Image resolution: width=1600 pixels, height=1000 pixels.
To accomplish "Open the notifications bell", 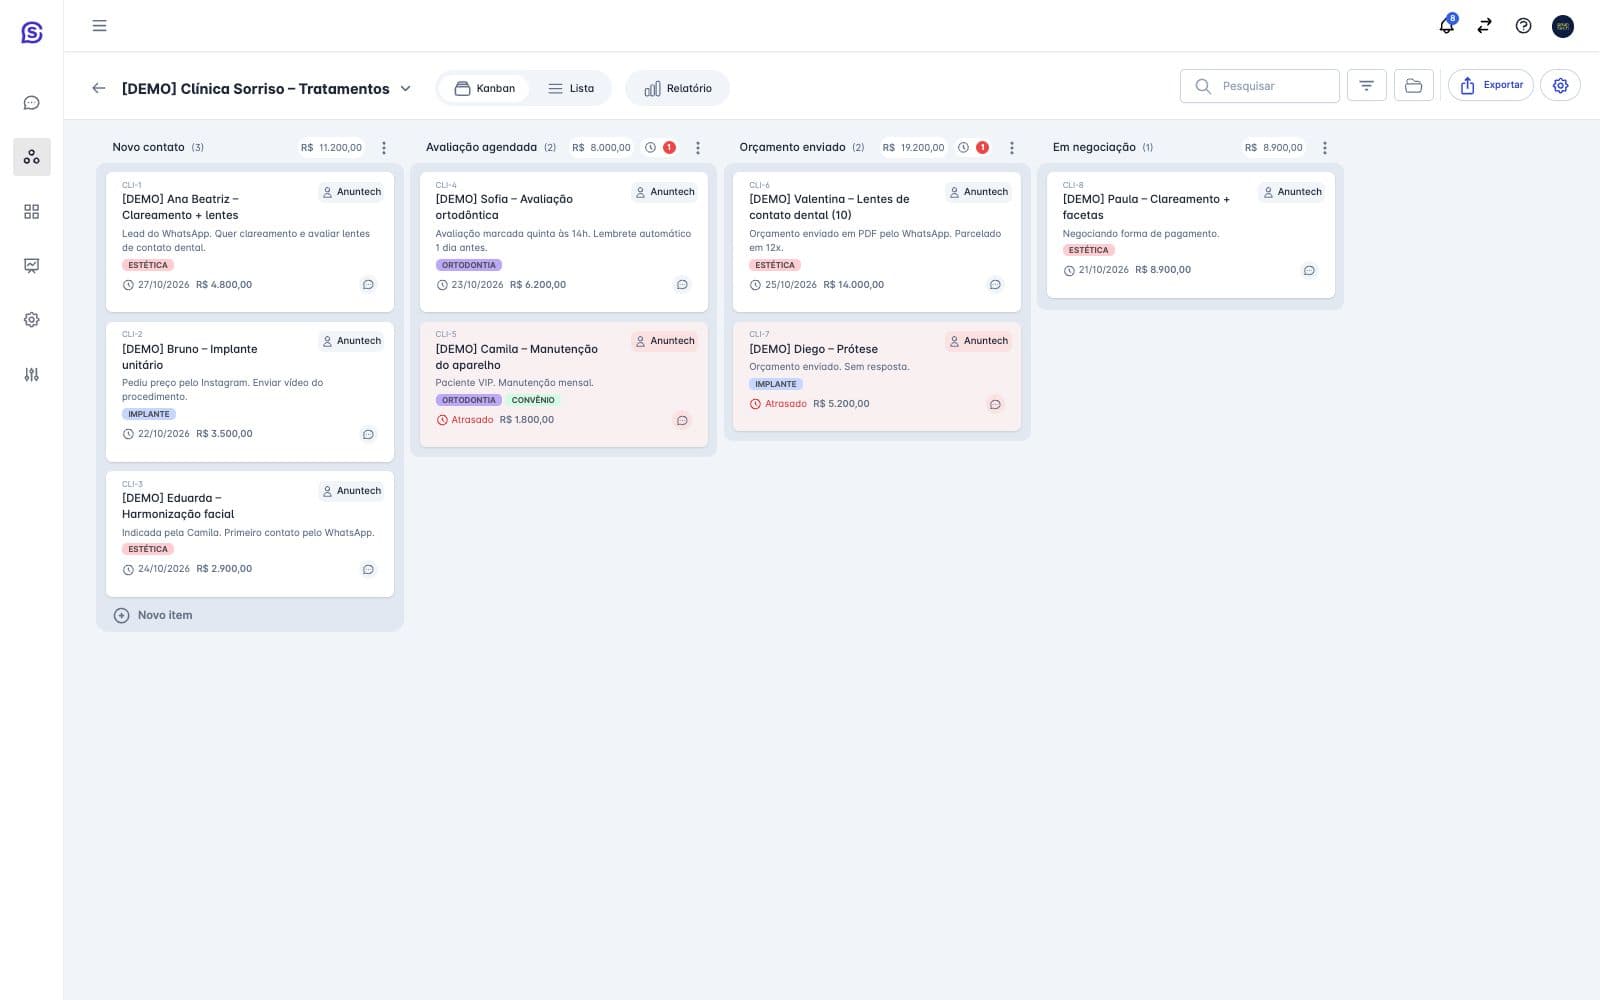I will click(1447, 25).
